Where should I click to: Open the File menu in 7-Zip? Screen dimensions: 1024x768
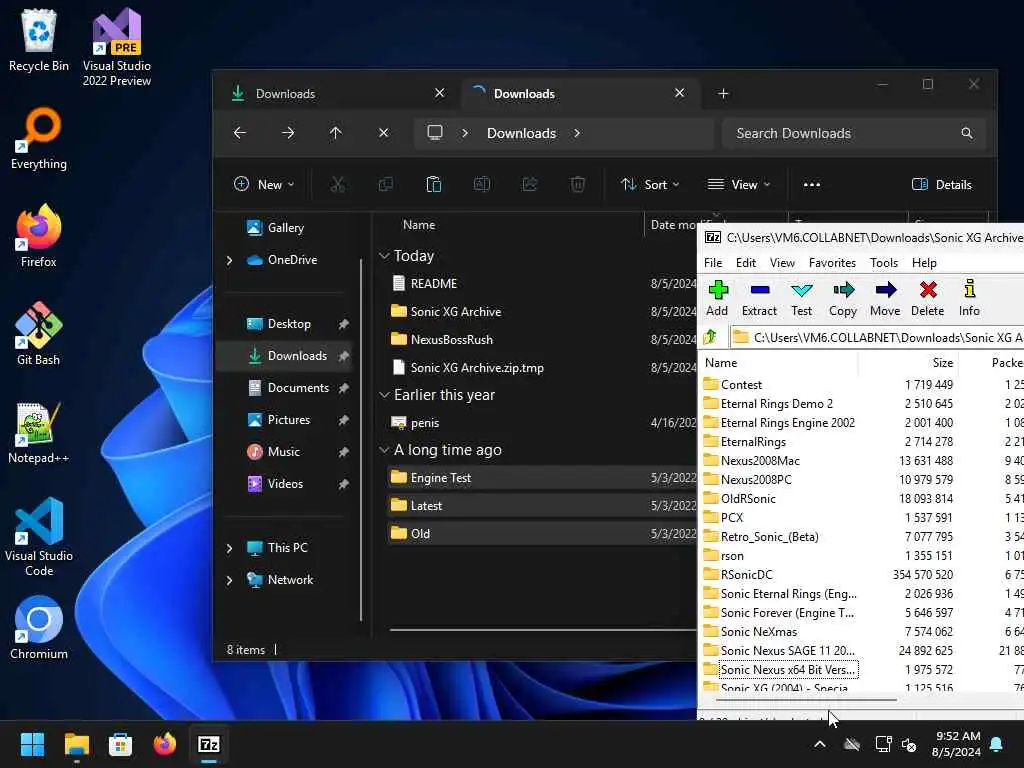pyautogui.click(x=713, y=263)
